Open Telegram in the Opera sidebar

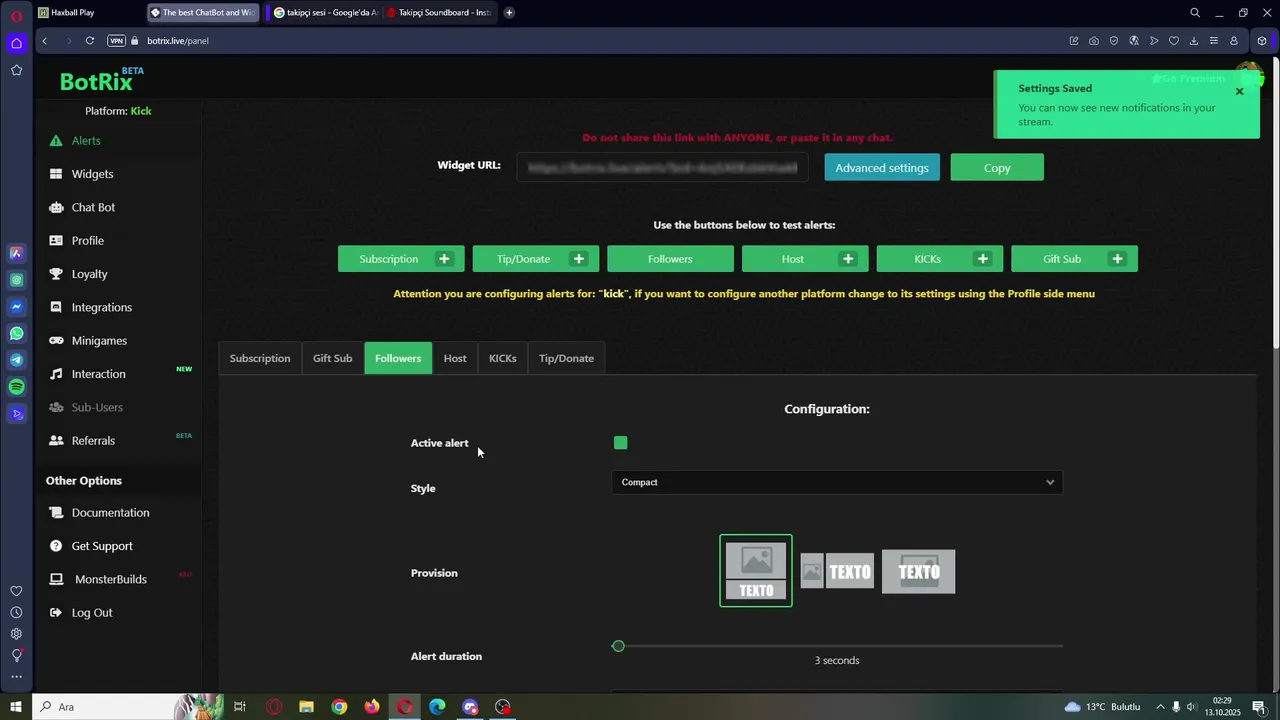[x=17, y=360]
